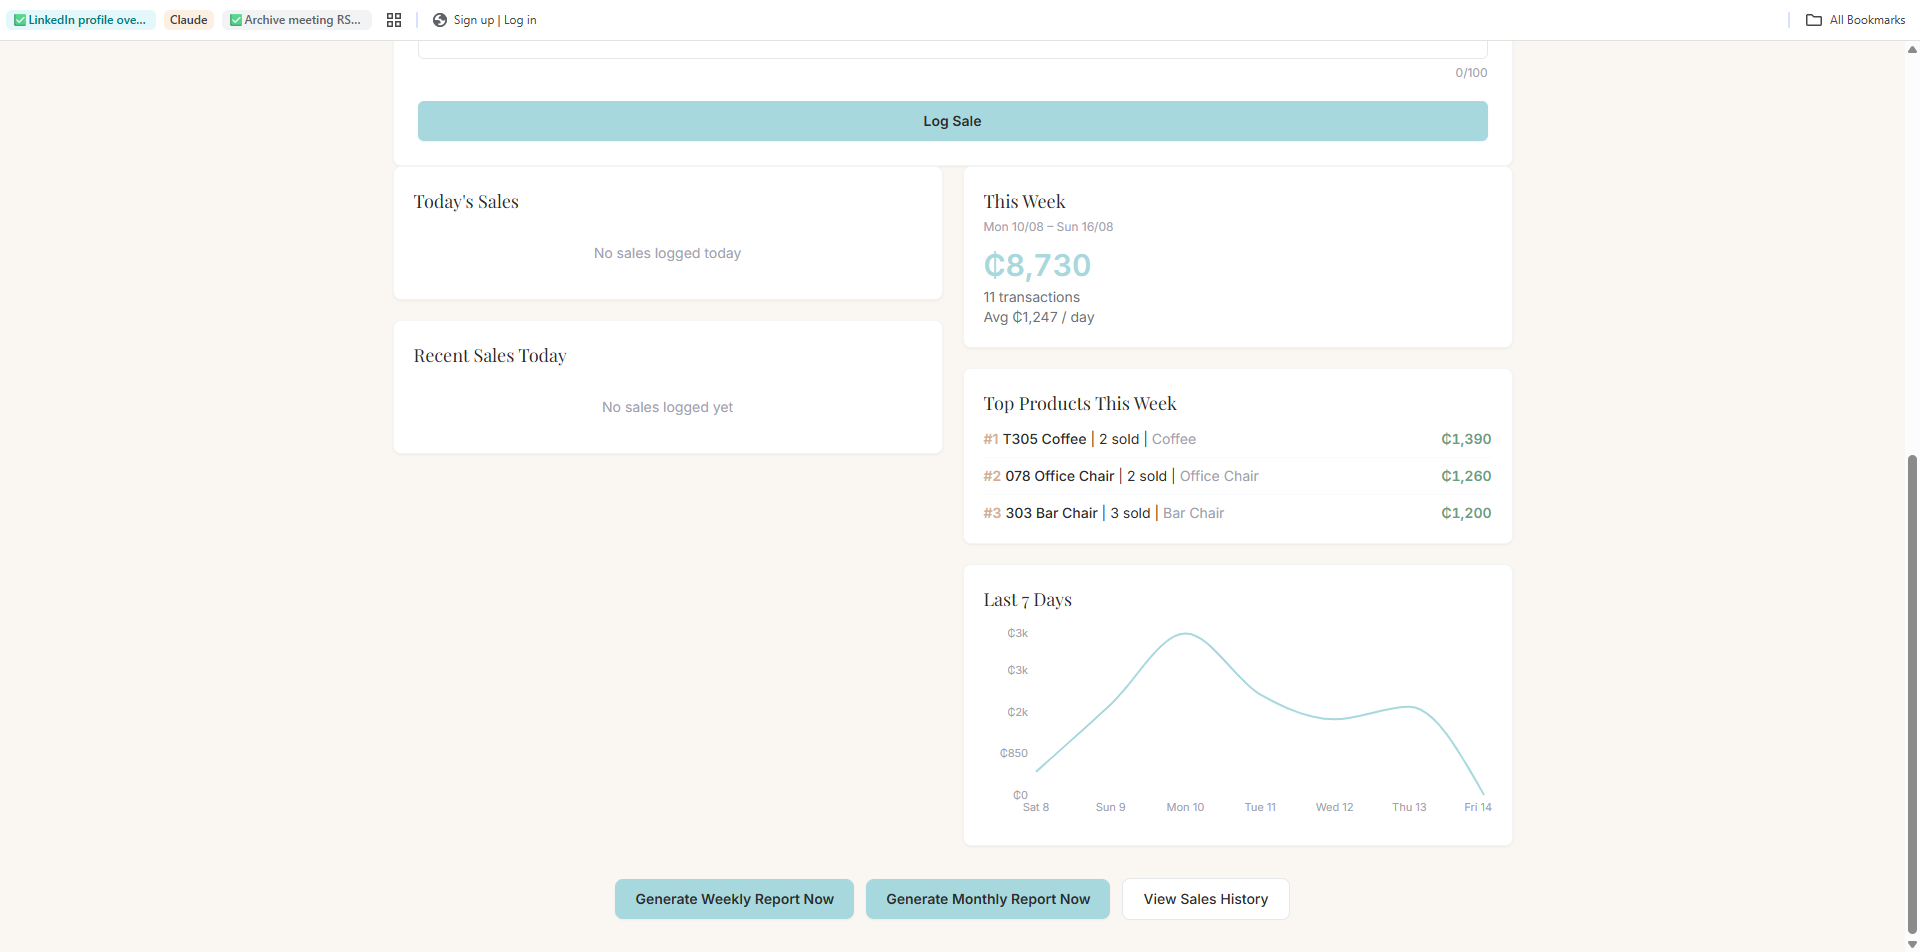The height and width of the screenshot is (952, 1920).
Task: Click the page vertical scrollbar thumb
Action: (1912, 695)
